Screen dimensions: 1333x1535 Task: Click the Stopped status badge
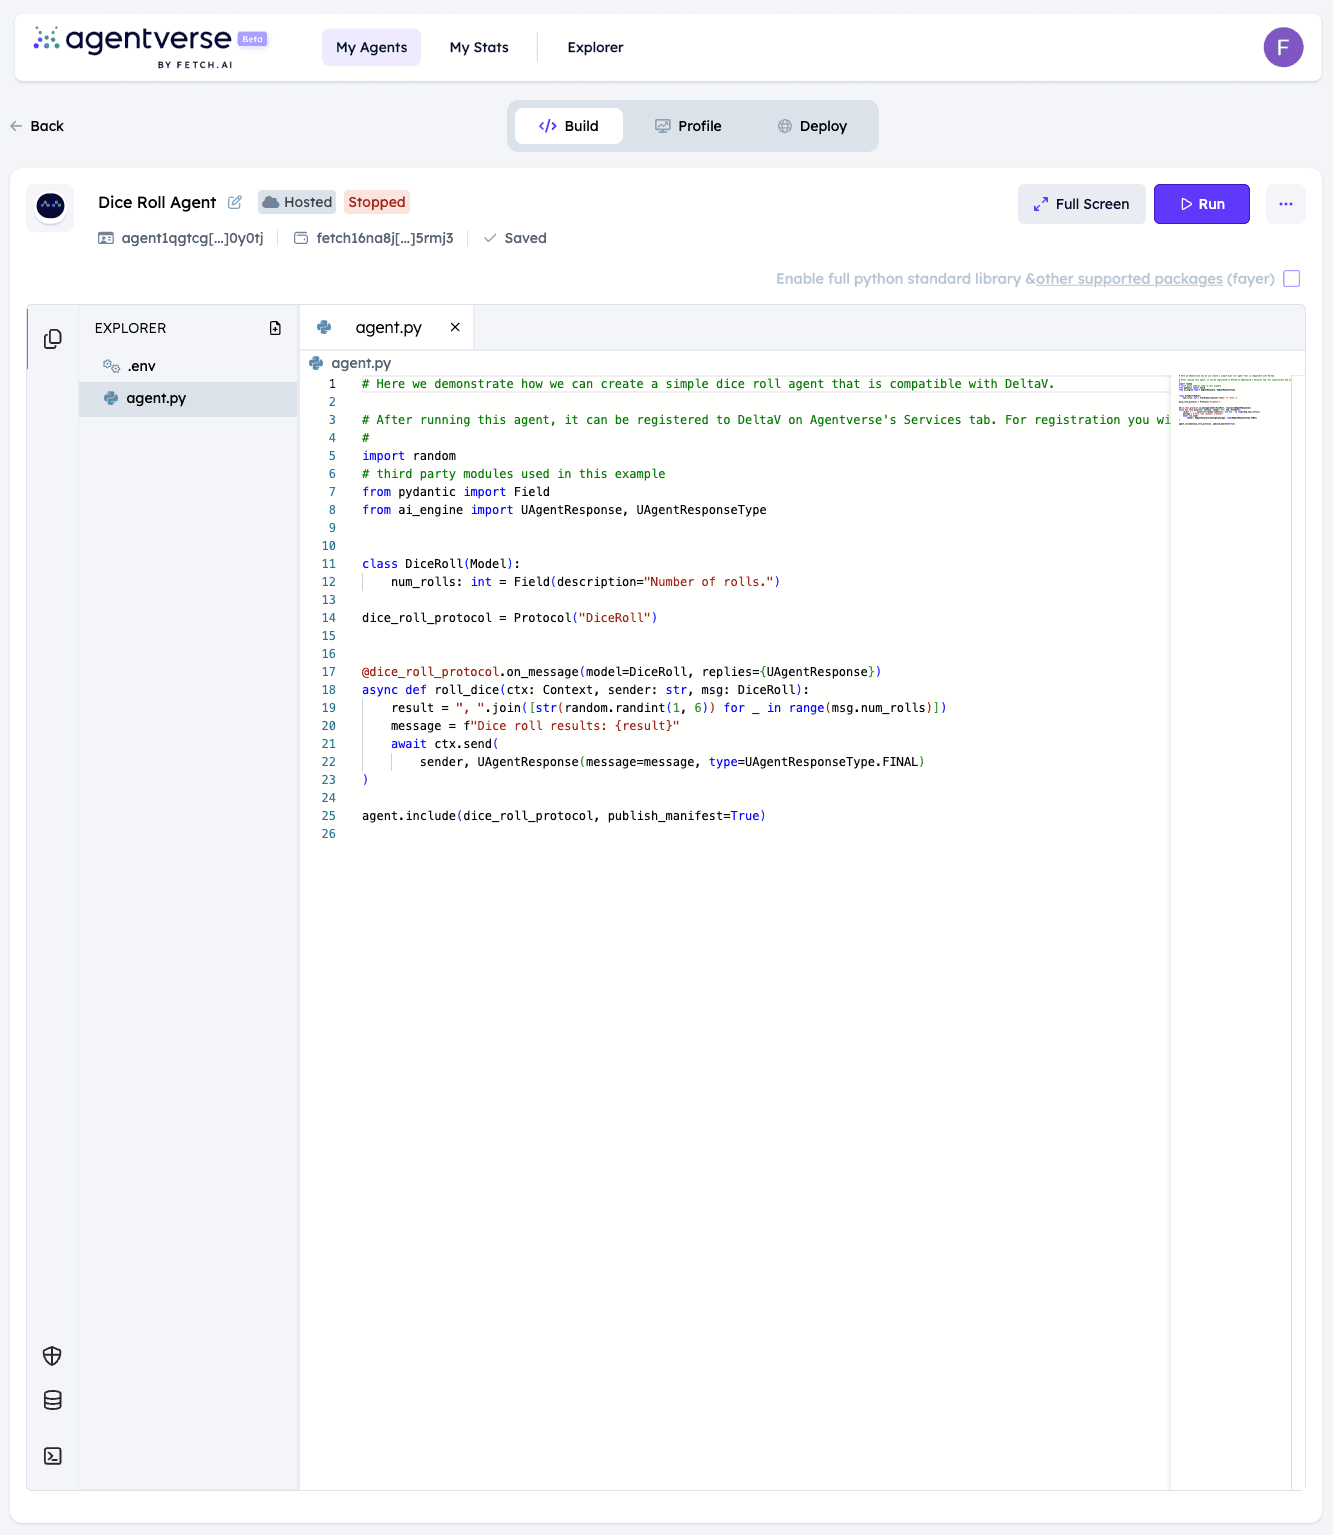point(377,202)
